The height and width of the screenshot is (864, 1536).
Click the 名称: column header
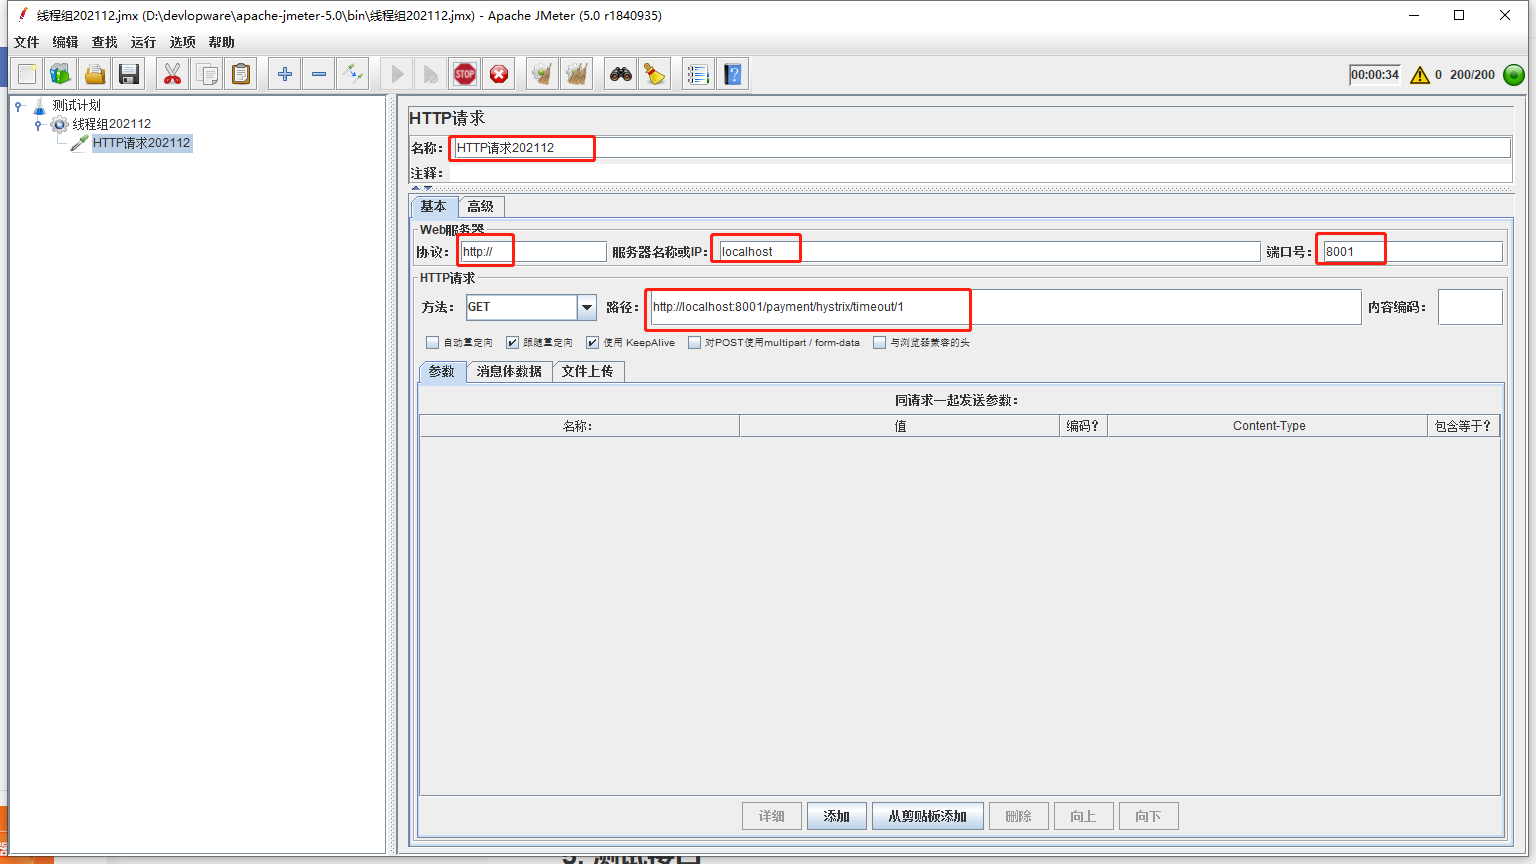point(579,426)
